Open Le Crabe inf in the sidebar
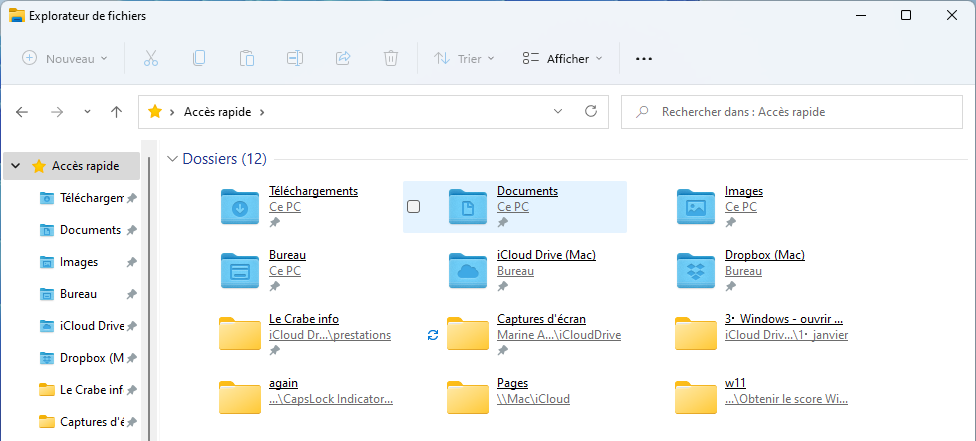The height and width of the screenshot is (441, 976). click(x=92, y=390)
